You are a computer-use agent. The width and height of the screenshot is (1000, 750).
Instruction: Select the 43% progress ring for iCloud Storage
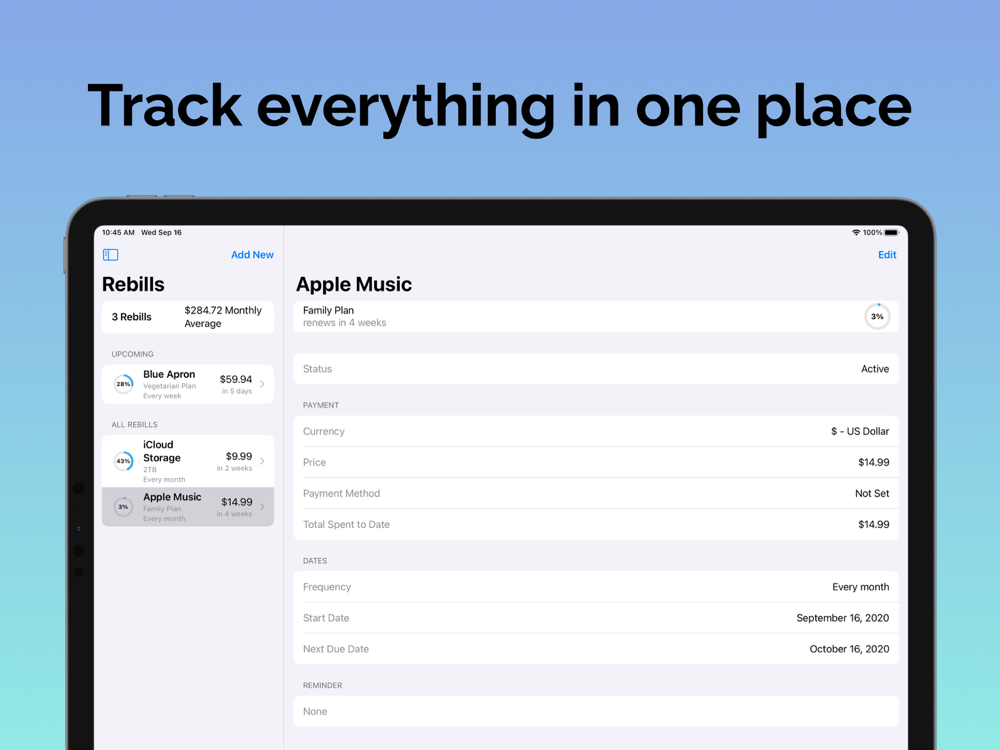click(123, 460)
